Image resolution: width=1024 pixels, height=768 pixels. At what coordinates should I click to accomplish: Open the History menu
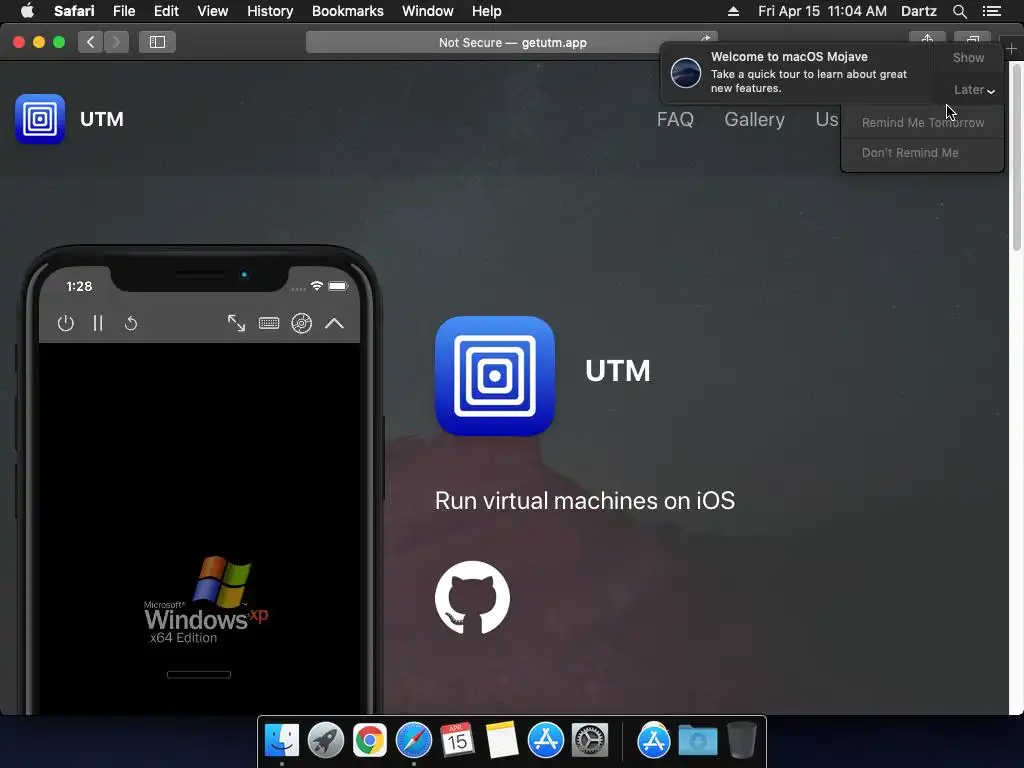pos(270,11)
